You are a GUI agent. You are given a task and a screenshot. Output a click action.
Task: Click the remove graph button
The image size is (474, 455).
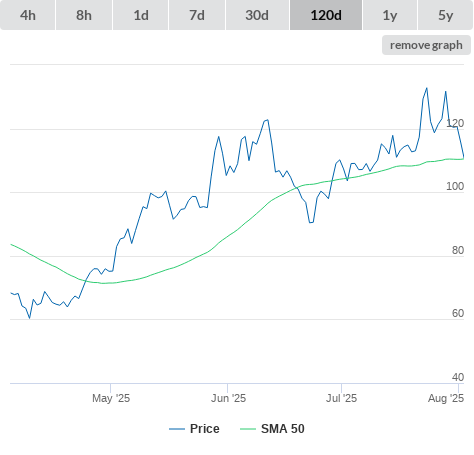pos(426,45)
